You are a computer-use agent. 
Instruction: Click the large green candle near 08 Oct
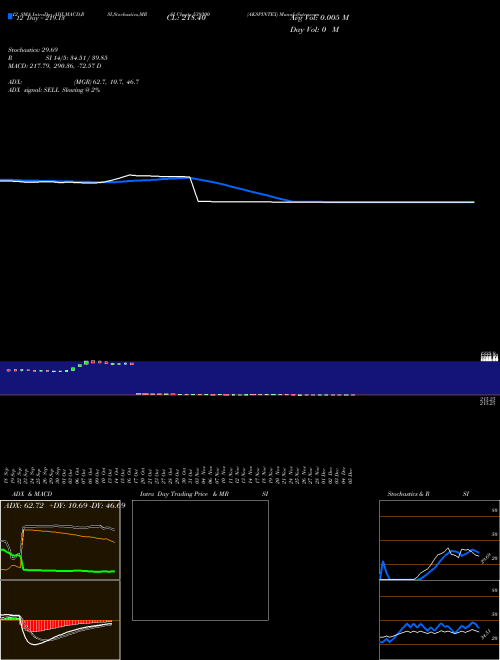(x=86, y=362)
